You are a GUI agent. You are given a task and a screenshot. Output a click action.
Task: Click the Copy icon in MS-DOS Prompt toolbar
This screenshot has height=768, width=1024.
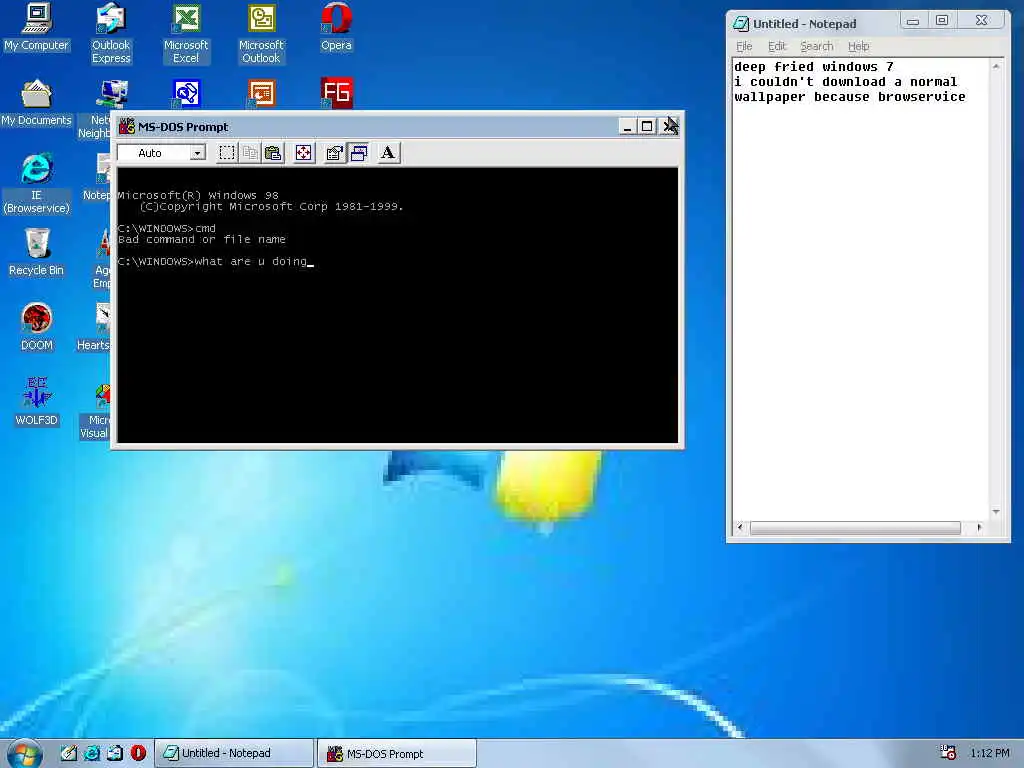click(249, 153)
